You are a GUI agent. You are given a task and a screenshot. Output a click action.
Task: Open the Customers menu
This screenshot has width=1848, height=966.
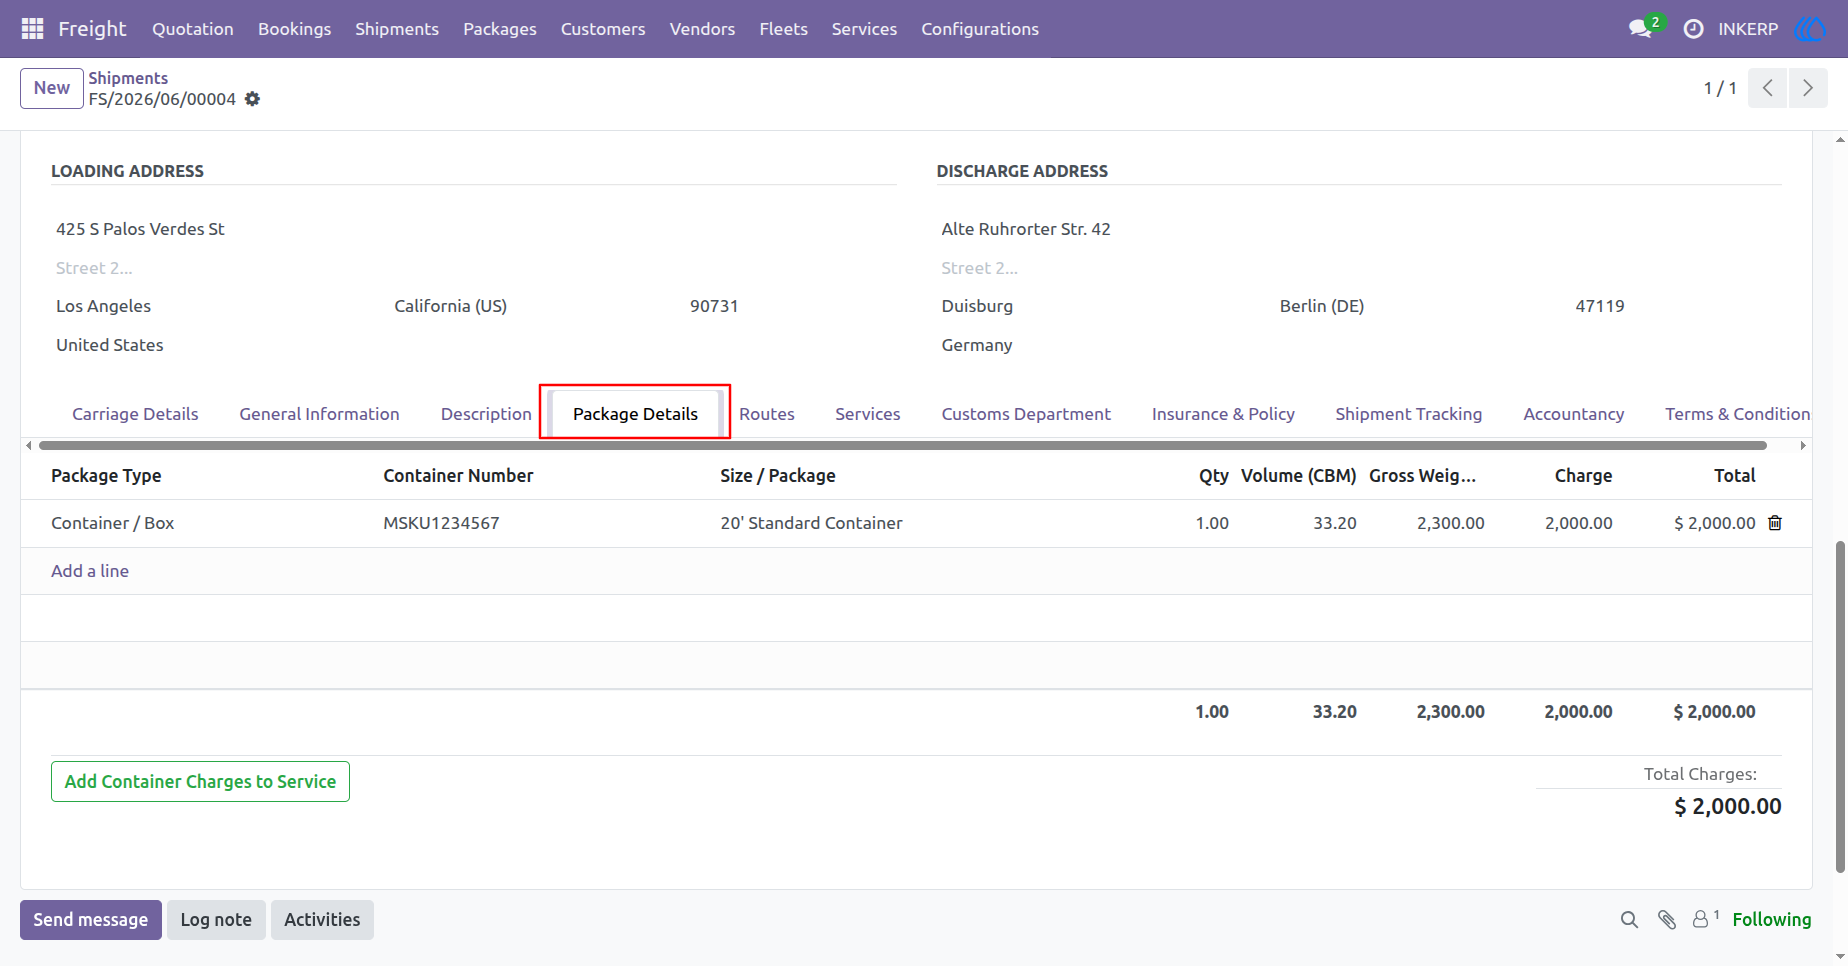tap(603, 29)
